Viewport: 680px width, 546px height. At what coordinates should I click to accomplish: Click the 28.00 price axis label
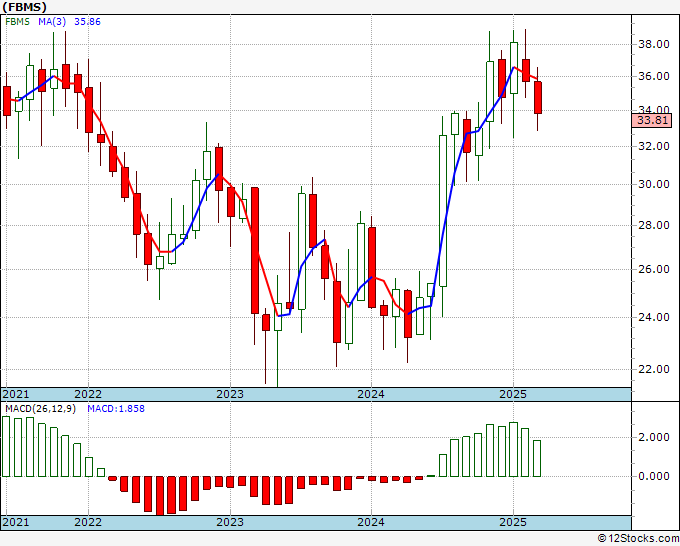[653, 225]
